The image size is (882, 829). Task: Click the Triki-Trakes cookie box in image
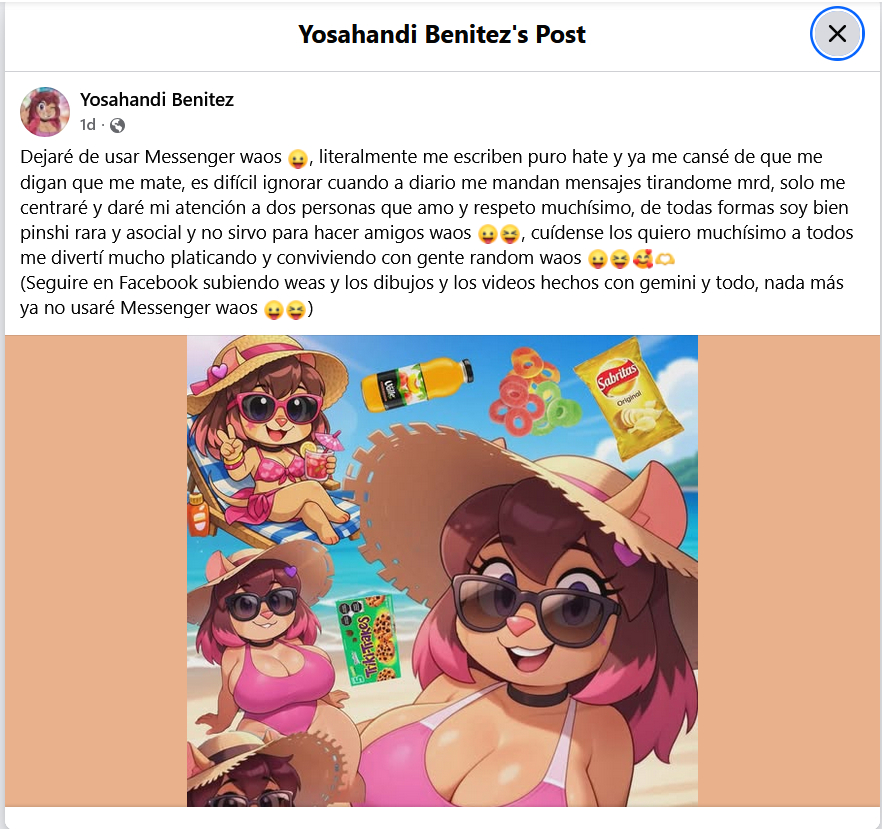click(369, 640)
